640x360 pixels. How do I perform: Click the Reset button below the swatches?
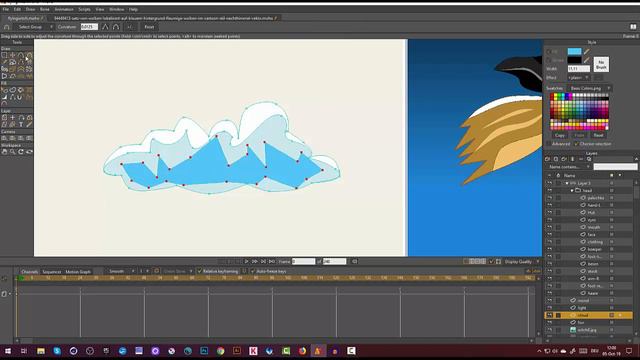coord(598,135)
